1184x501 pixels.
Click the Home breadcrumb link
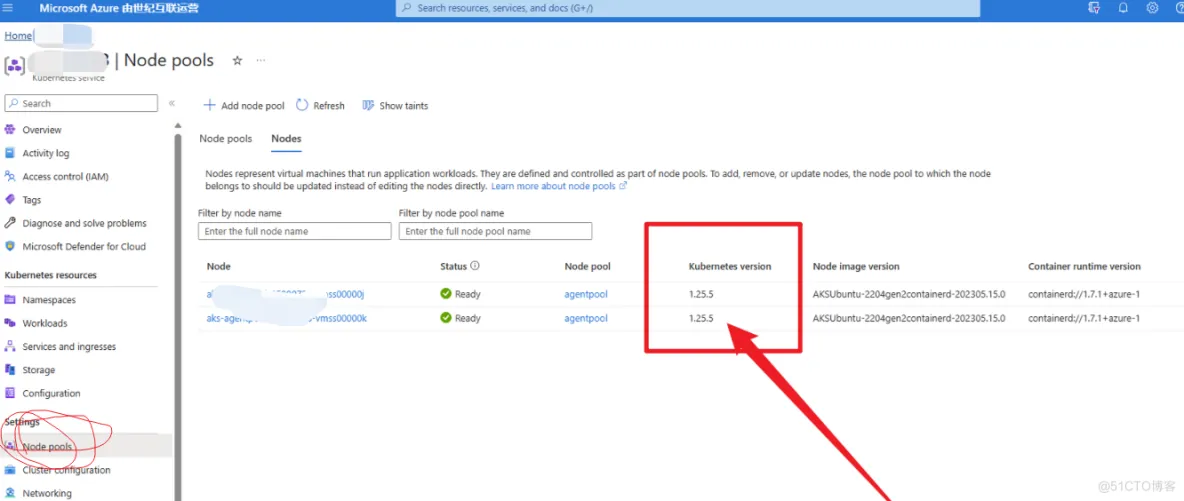pos(18,36)
